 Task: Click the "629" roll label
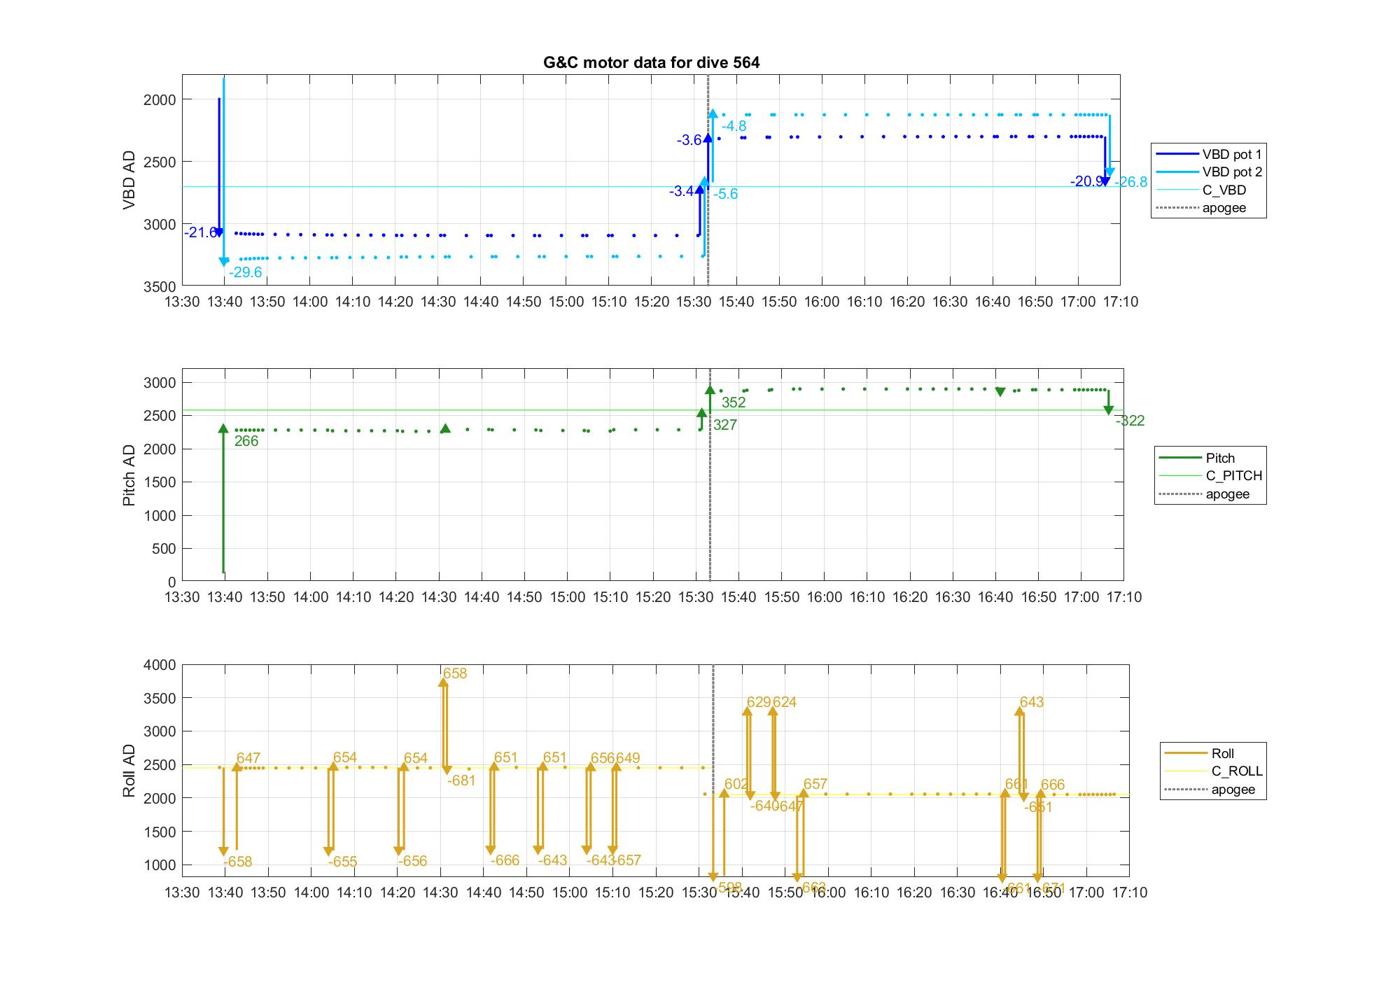tap(759, 702)
